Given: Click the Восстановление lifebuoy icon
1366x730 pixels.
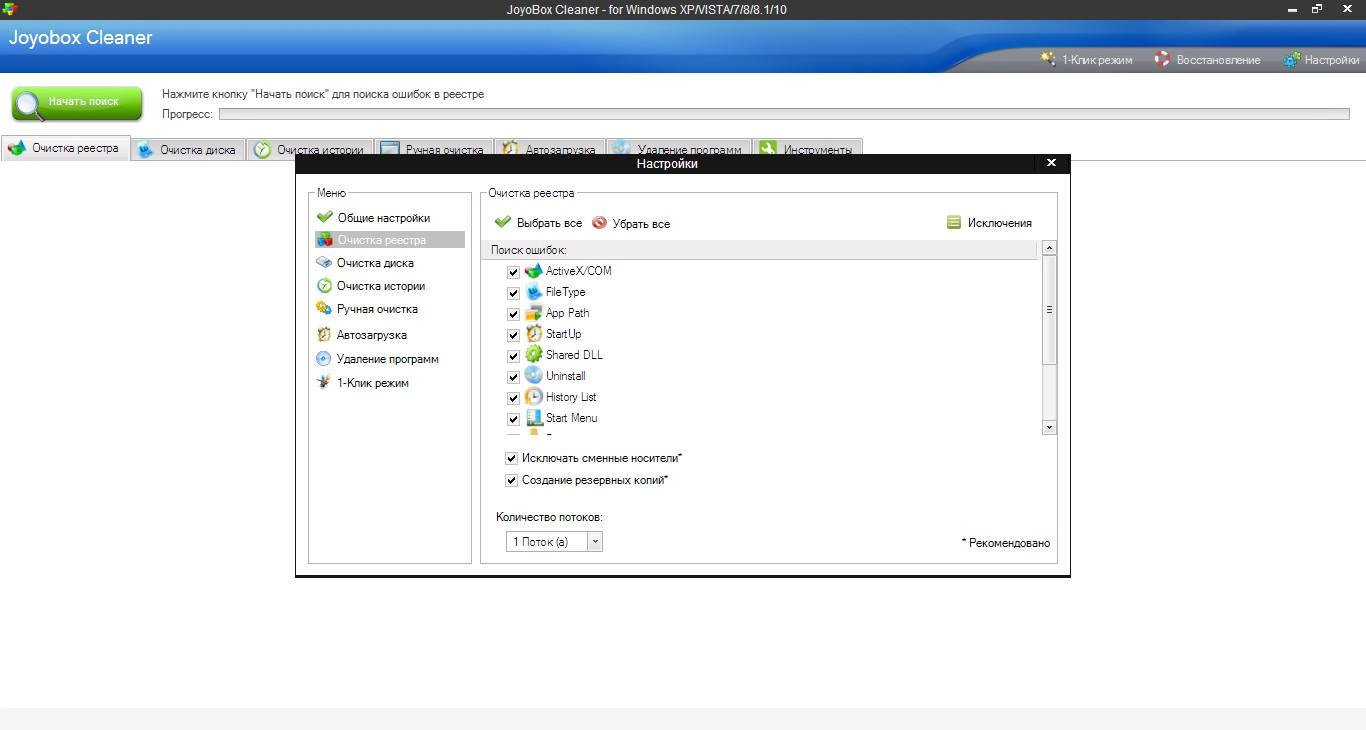Looking at the screenshot, I should pyautogui.click(x=1162, y=59).
